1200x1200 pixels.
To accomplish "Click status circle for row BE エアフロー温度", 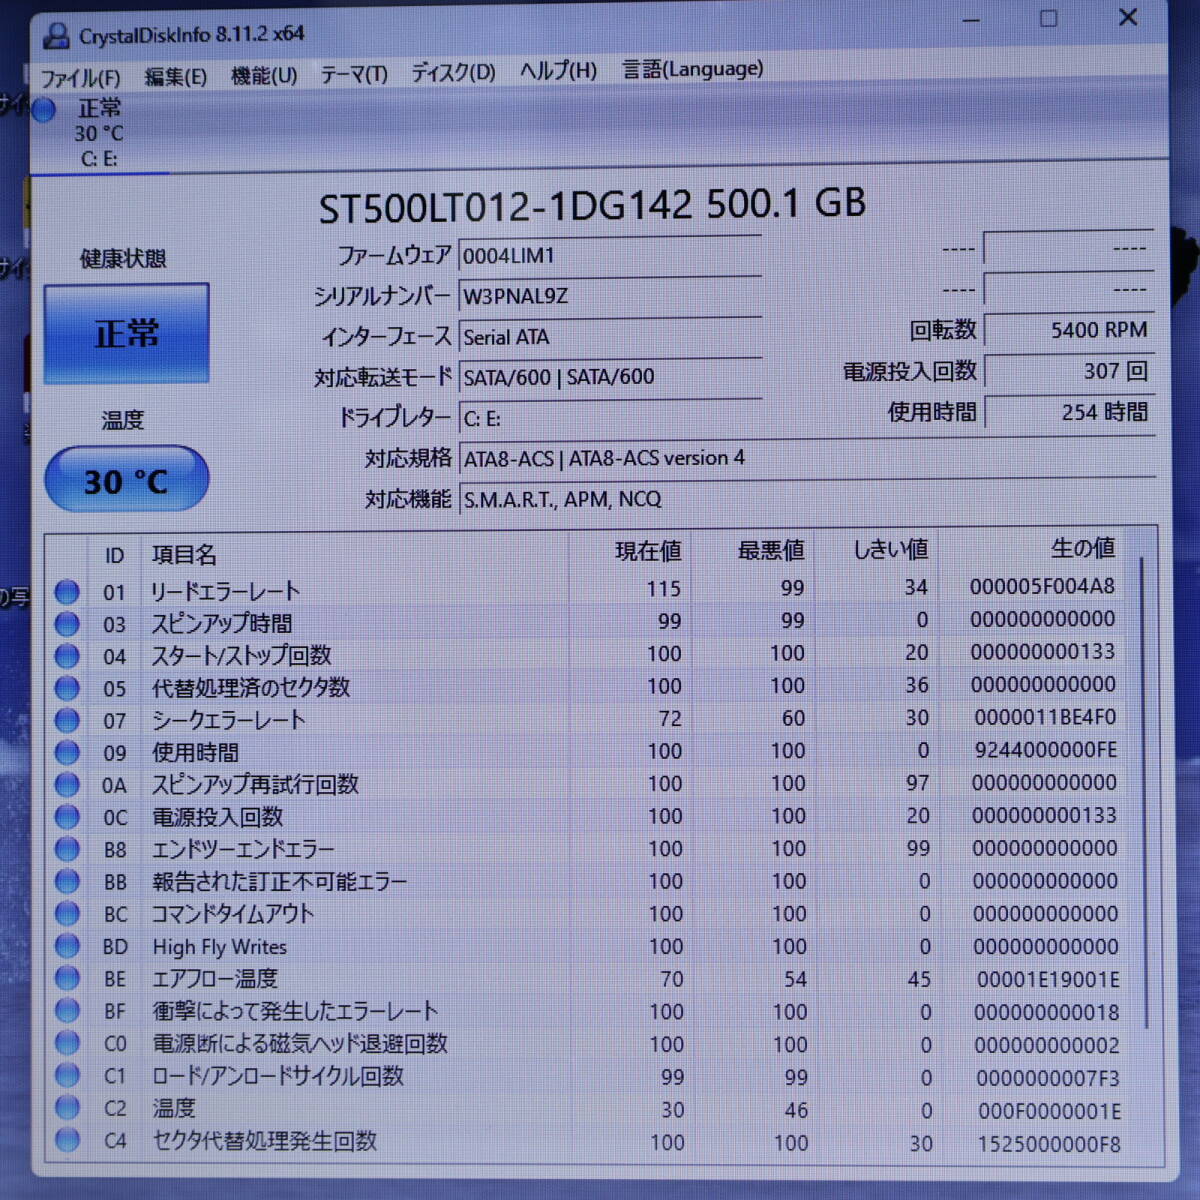I will pos(67,978).
